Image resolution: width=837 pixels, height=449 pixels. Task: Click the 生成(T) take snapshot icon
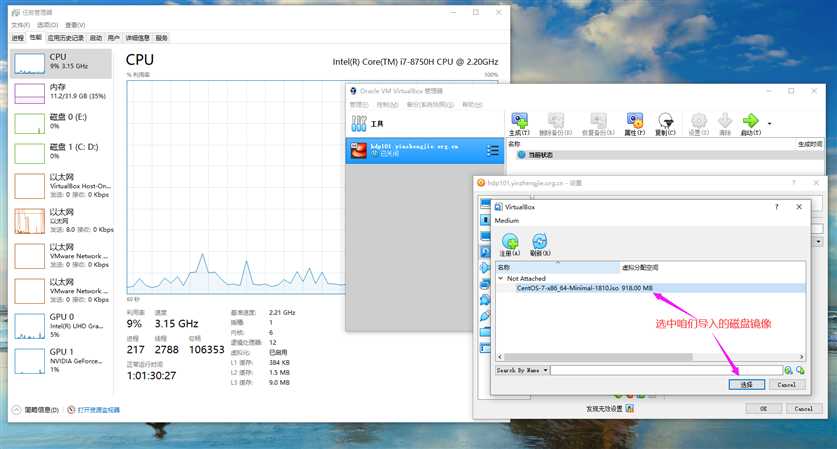[x=519, y=121]
